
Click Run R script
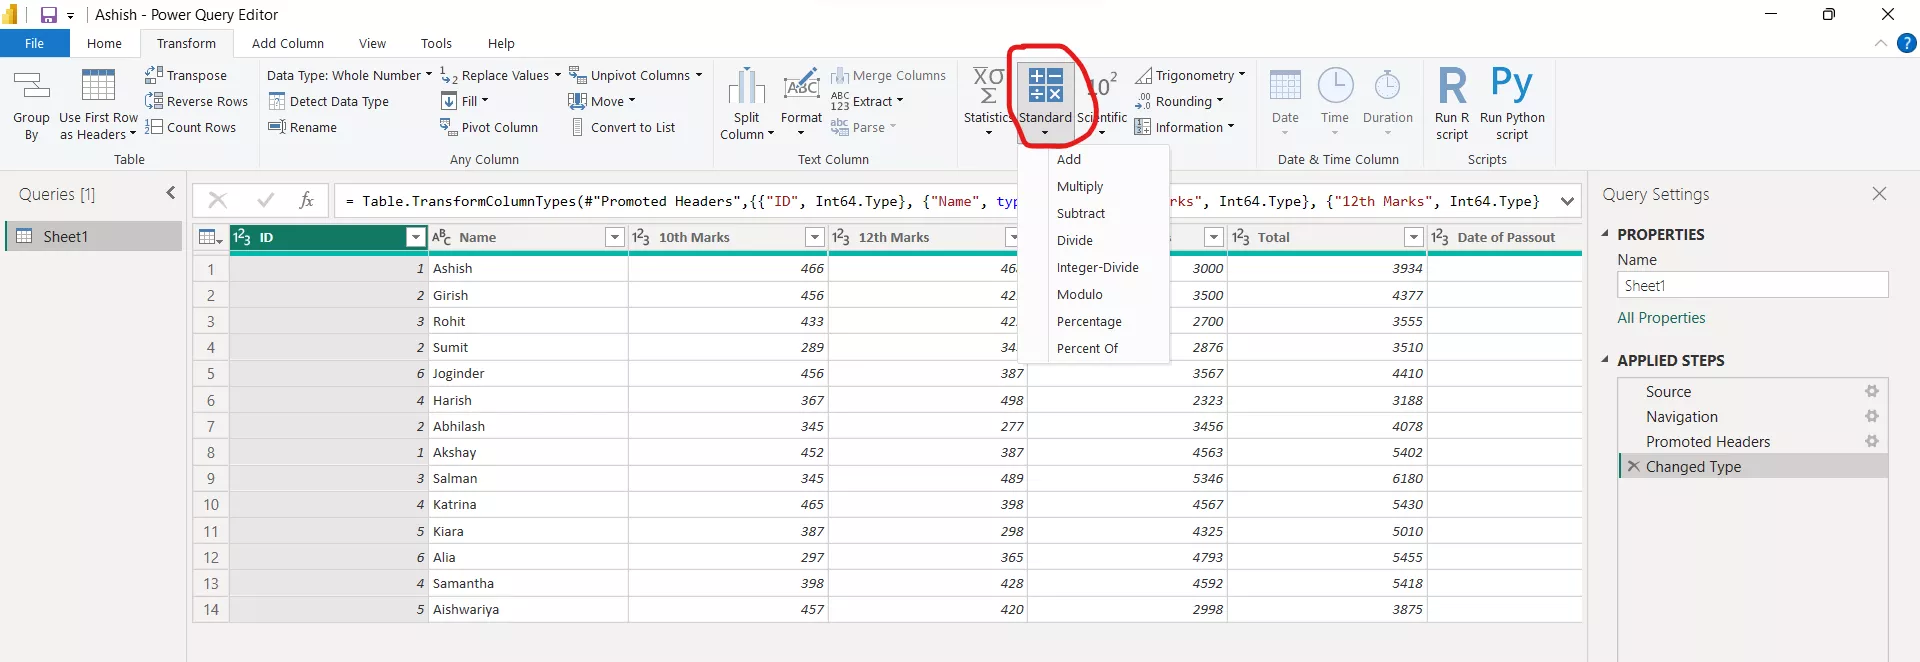pos(1452,104)
